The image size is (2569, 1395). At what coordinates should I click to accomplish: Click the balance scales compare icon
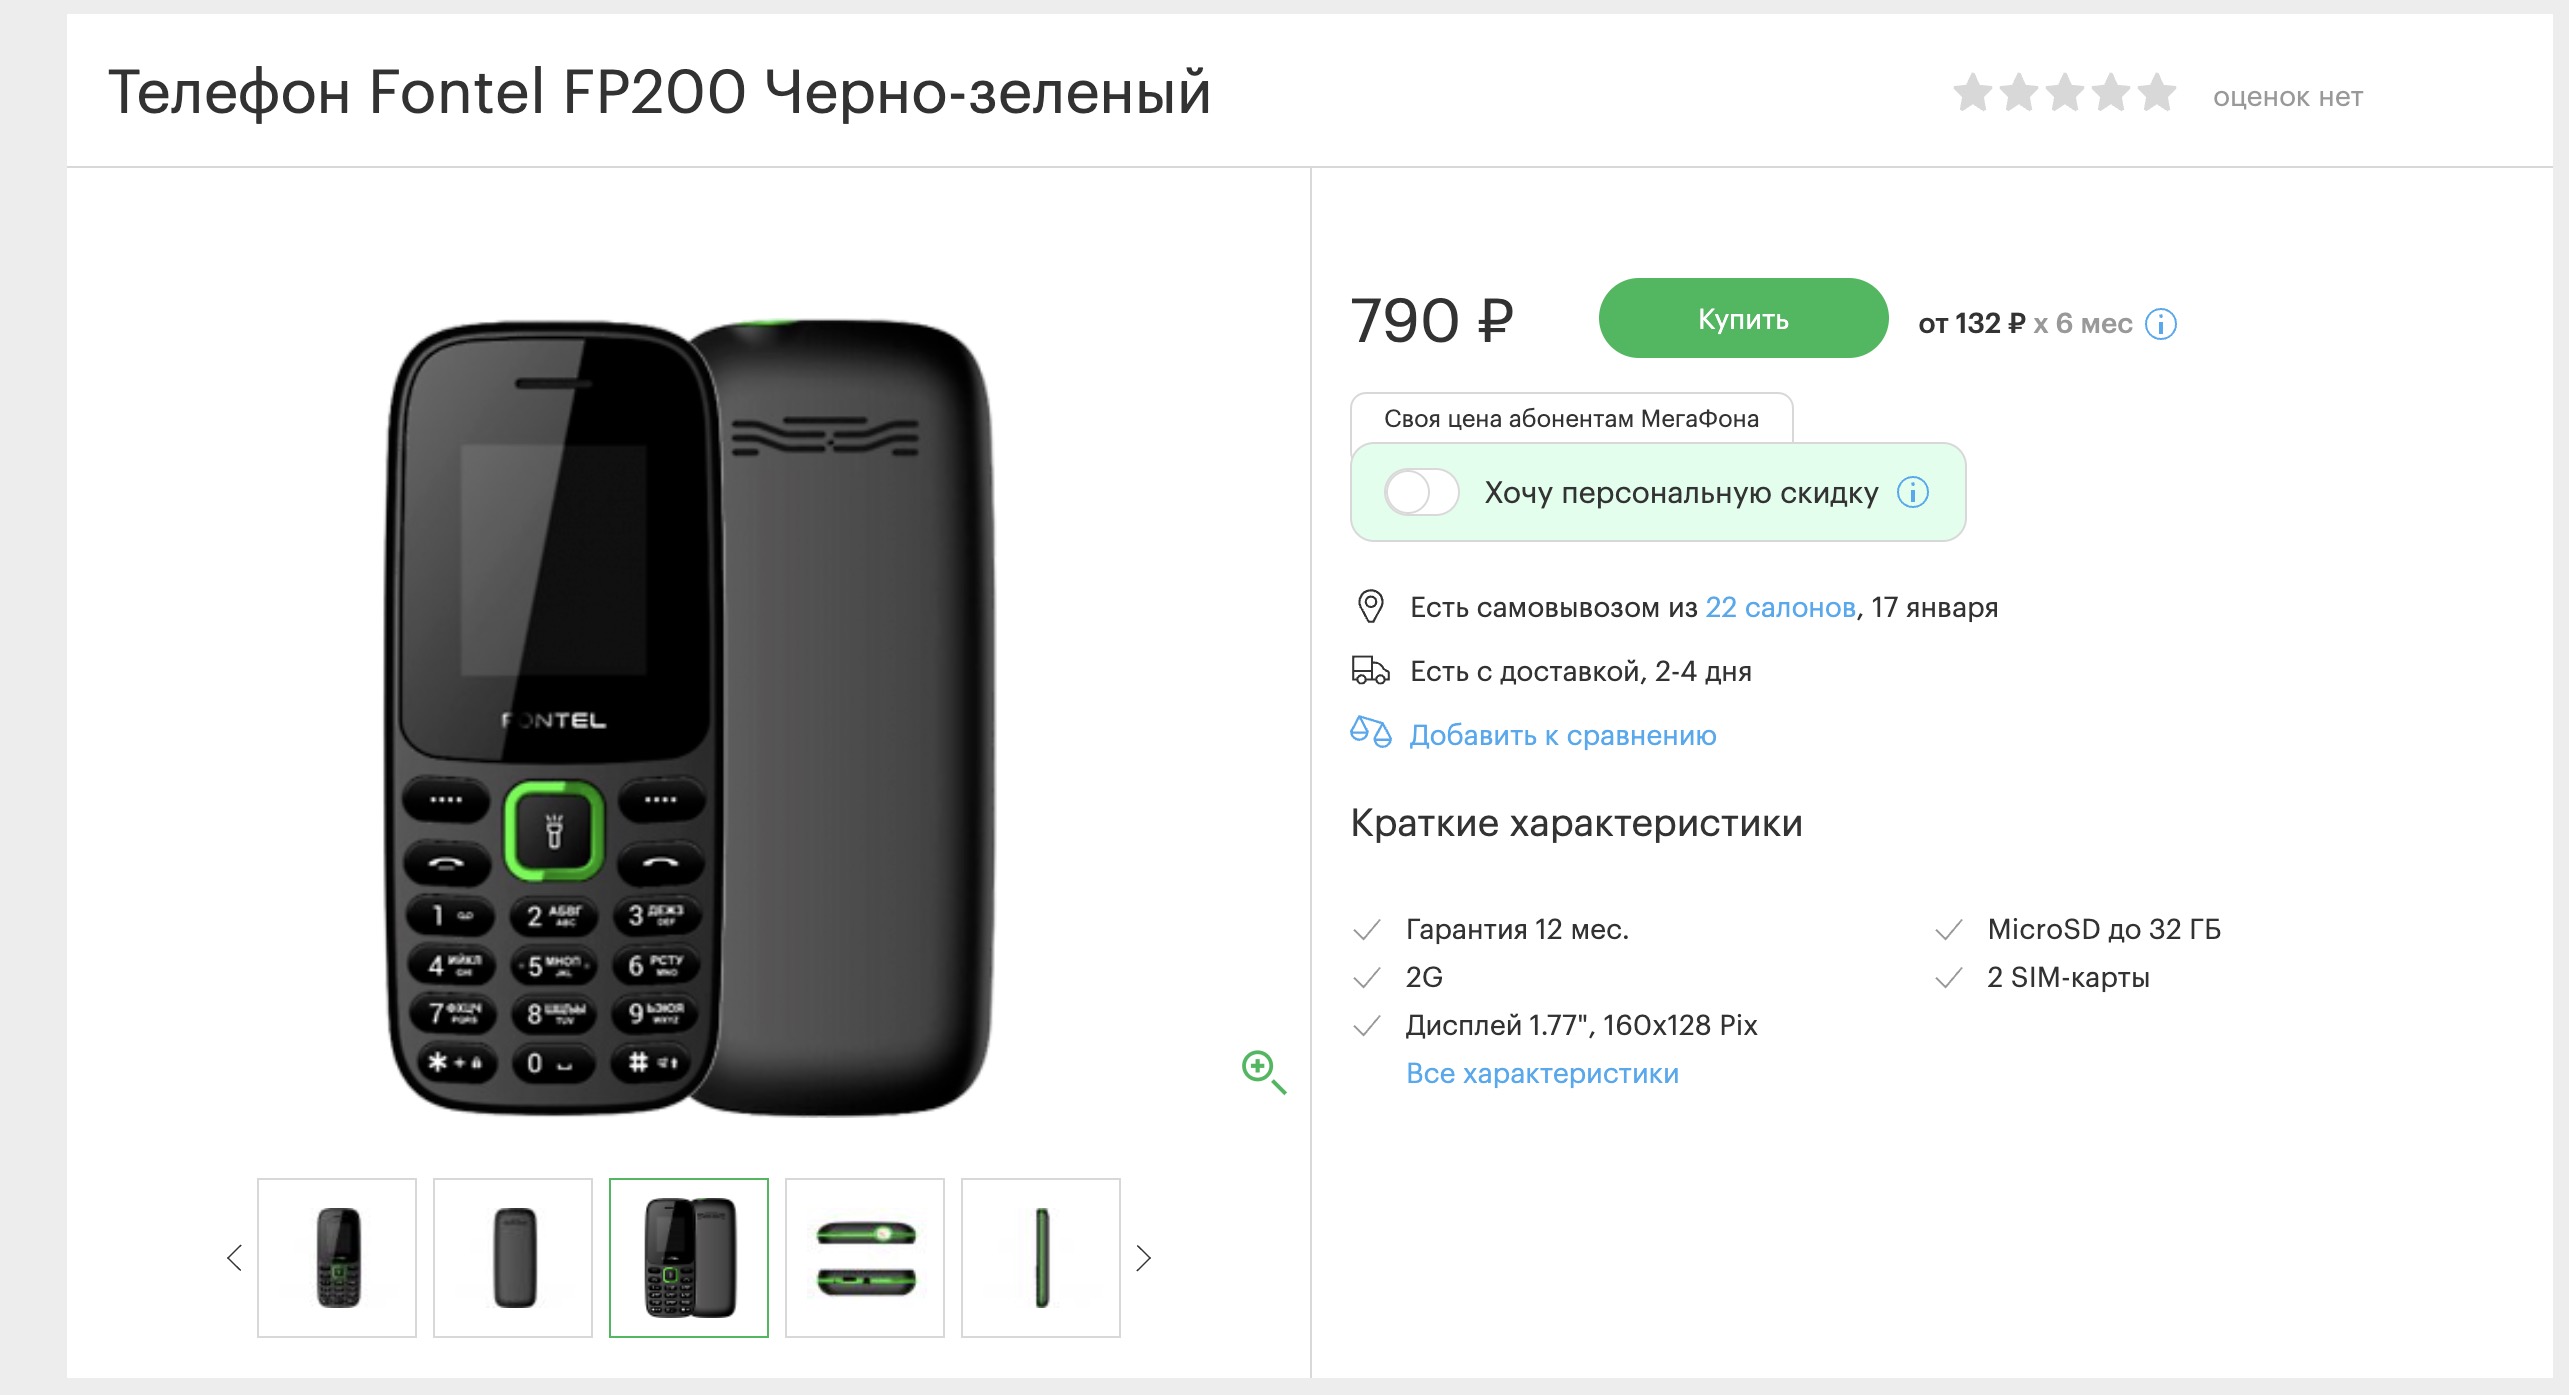(x=1370, y=733)
